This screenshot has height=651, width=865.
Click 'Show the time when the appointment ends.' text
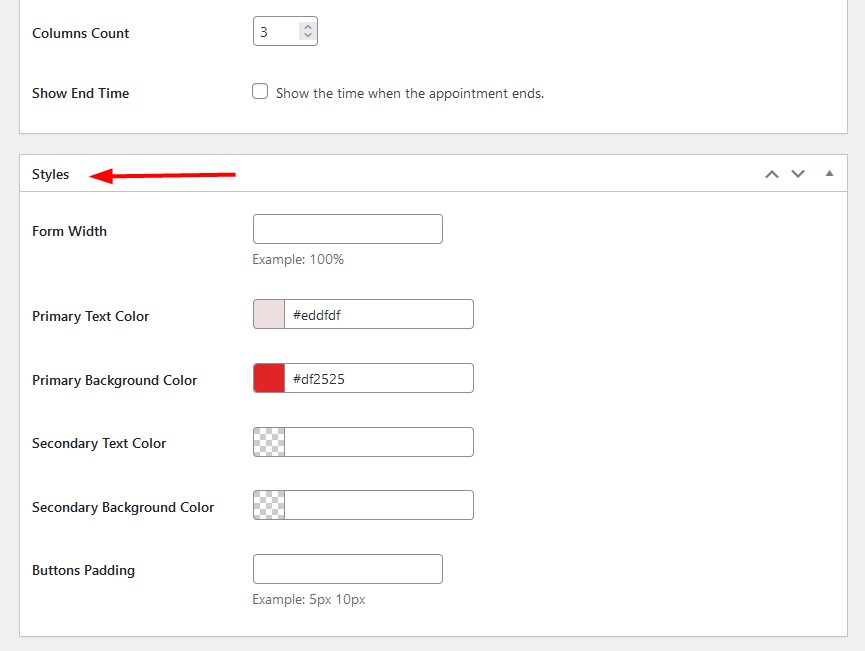coord(410,93)
